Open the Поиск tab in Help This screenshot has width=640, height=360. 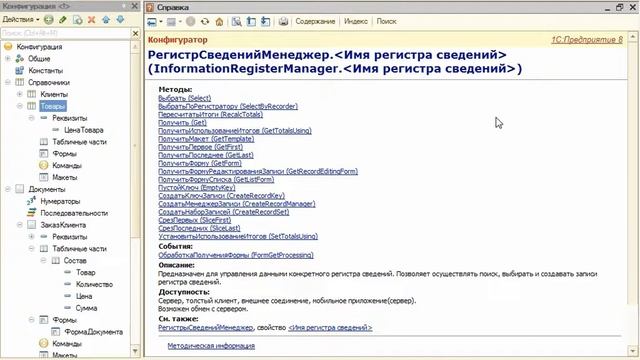(x=386, y=22)
